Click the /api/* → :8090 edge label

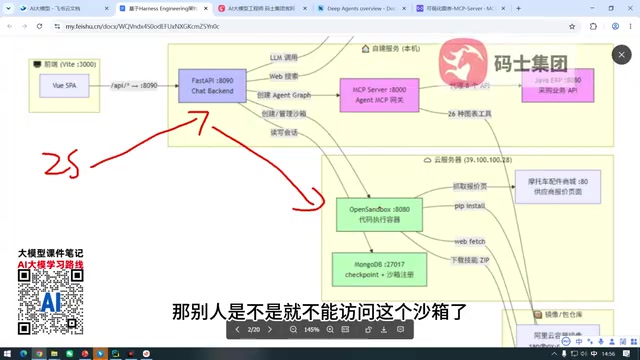coord(134,86)
